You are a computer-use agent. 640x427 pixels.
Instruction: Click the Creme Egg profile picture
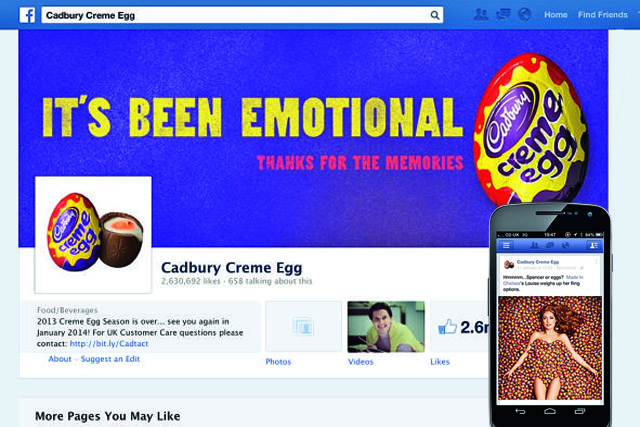[x=93, y=235]
